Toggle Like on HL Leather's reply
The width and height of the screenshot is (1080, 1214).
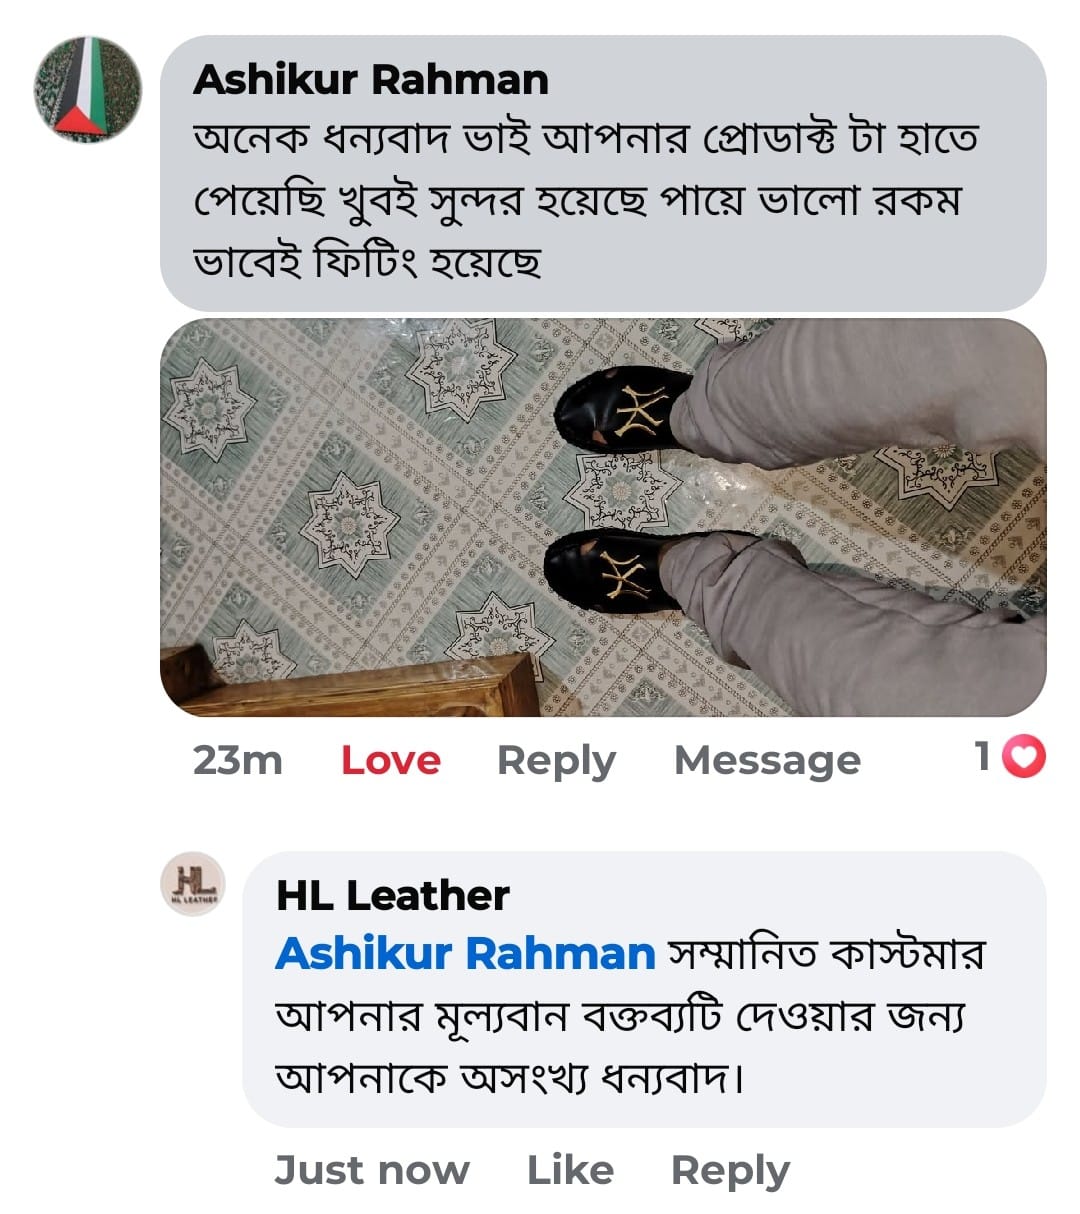(570, 1169)
